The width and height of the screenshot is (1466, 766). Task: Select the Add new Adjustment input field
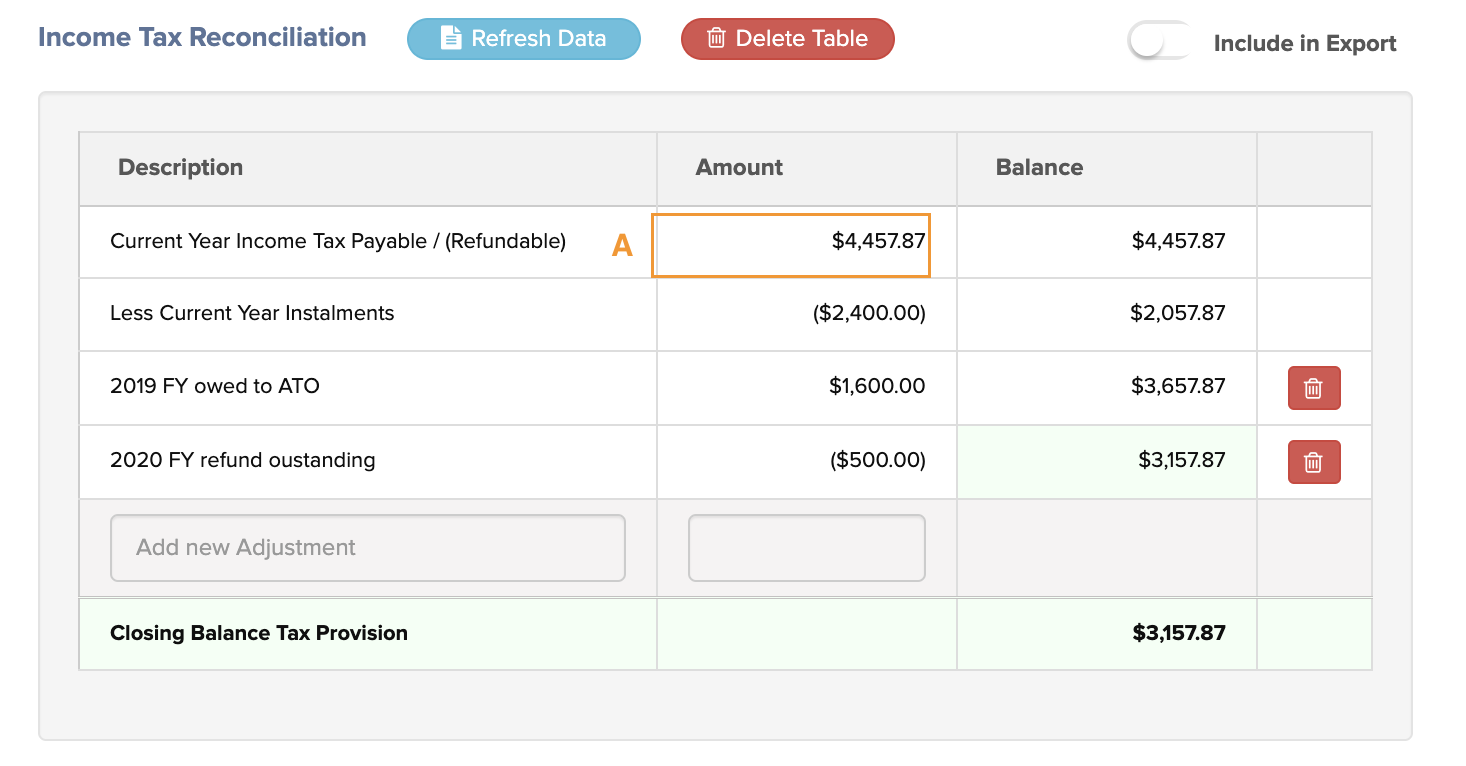(367, 547)
